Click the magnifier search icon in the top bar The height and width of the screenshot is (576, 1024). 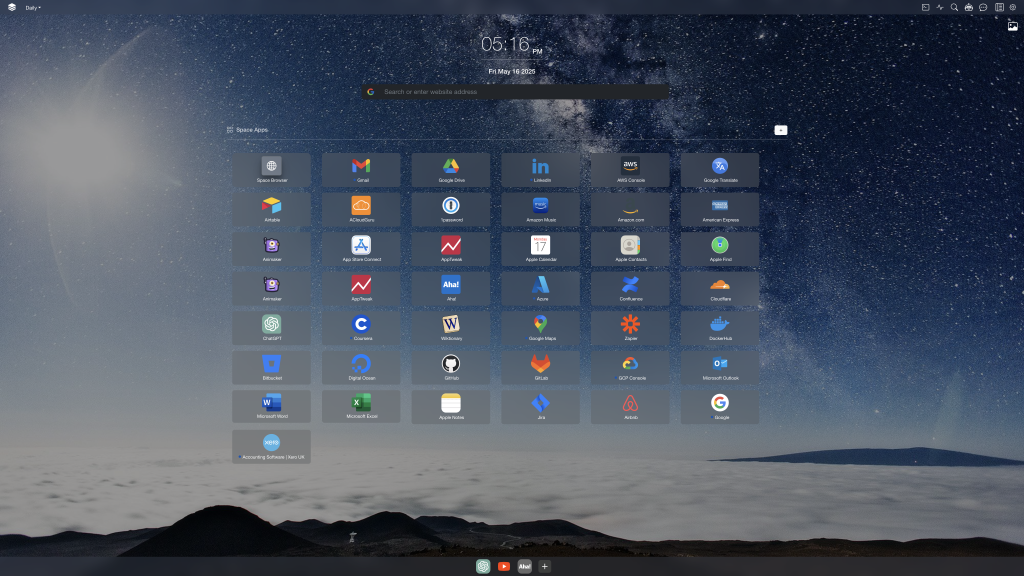(954, 7)
